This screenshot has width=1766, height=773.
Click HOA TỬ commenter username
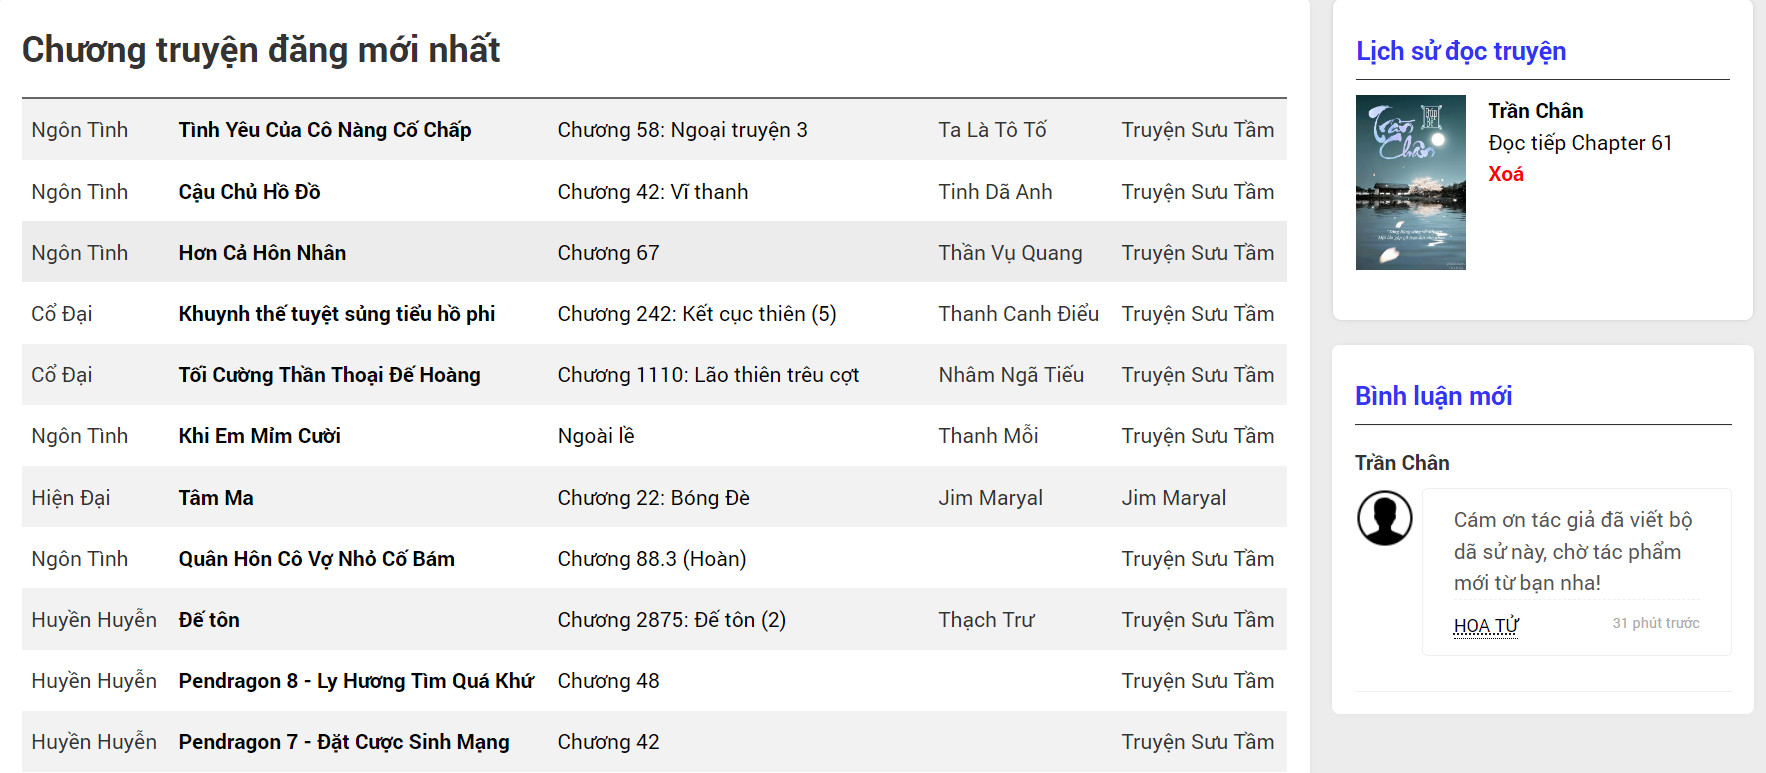(1486, 626)
